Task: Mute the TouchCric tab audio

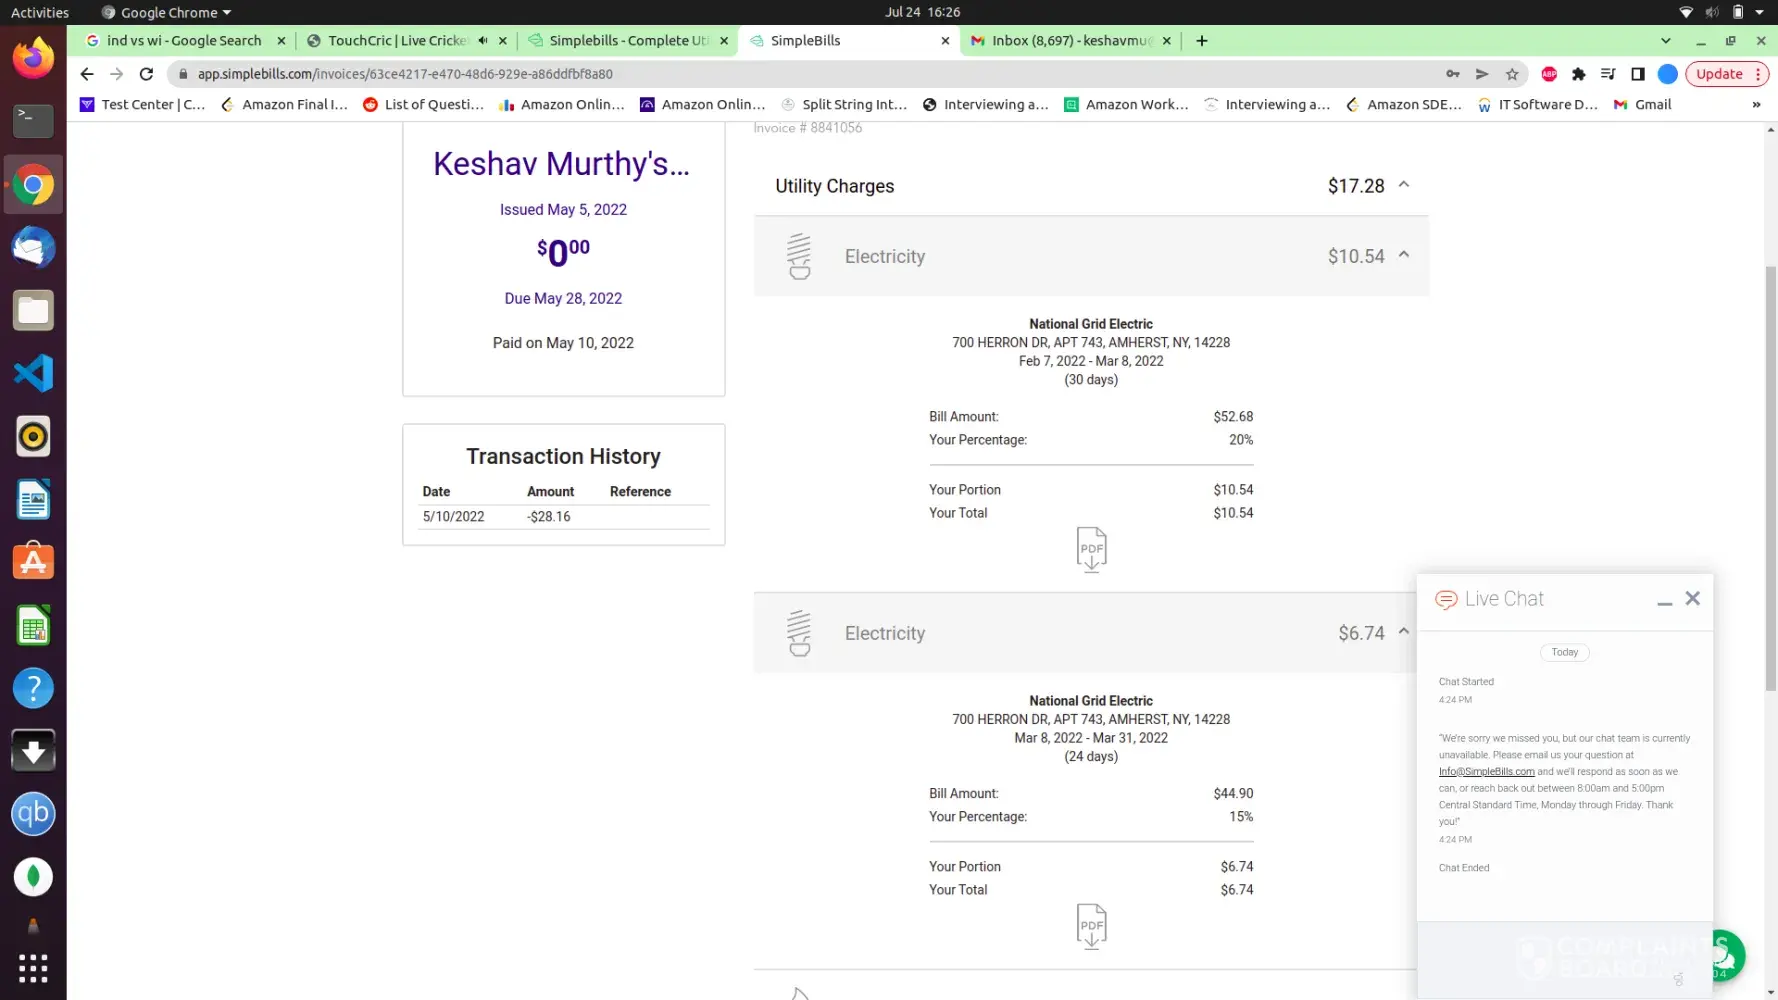Action: 483,41
